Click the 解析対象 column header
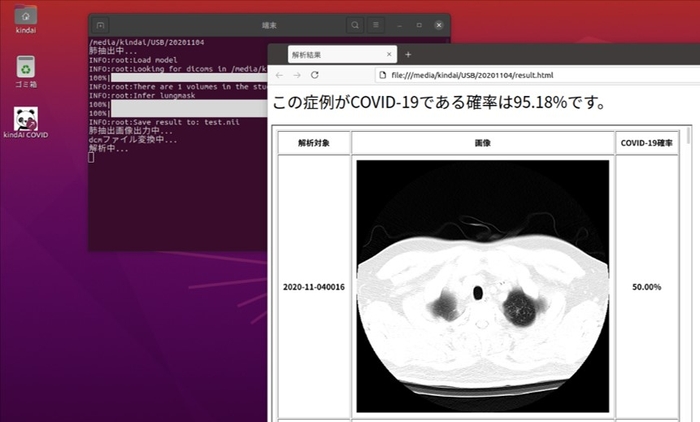Viewport: 700px width, 422px height. (x=313, y=143)
